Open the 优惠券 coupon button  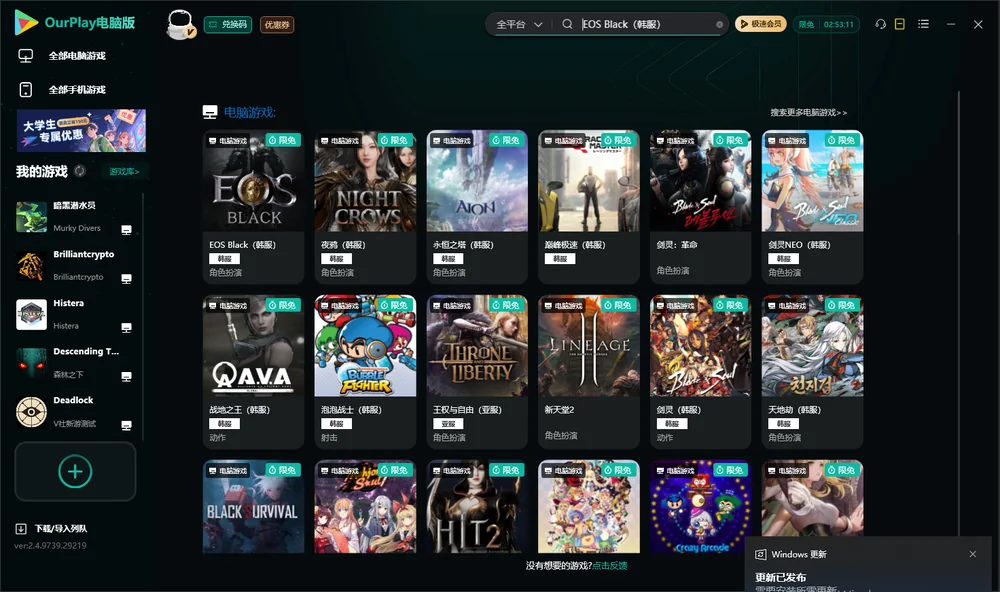pyautogui.click(x=277, y=25)
